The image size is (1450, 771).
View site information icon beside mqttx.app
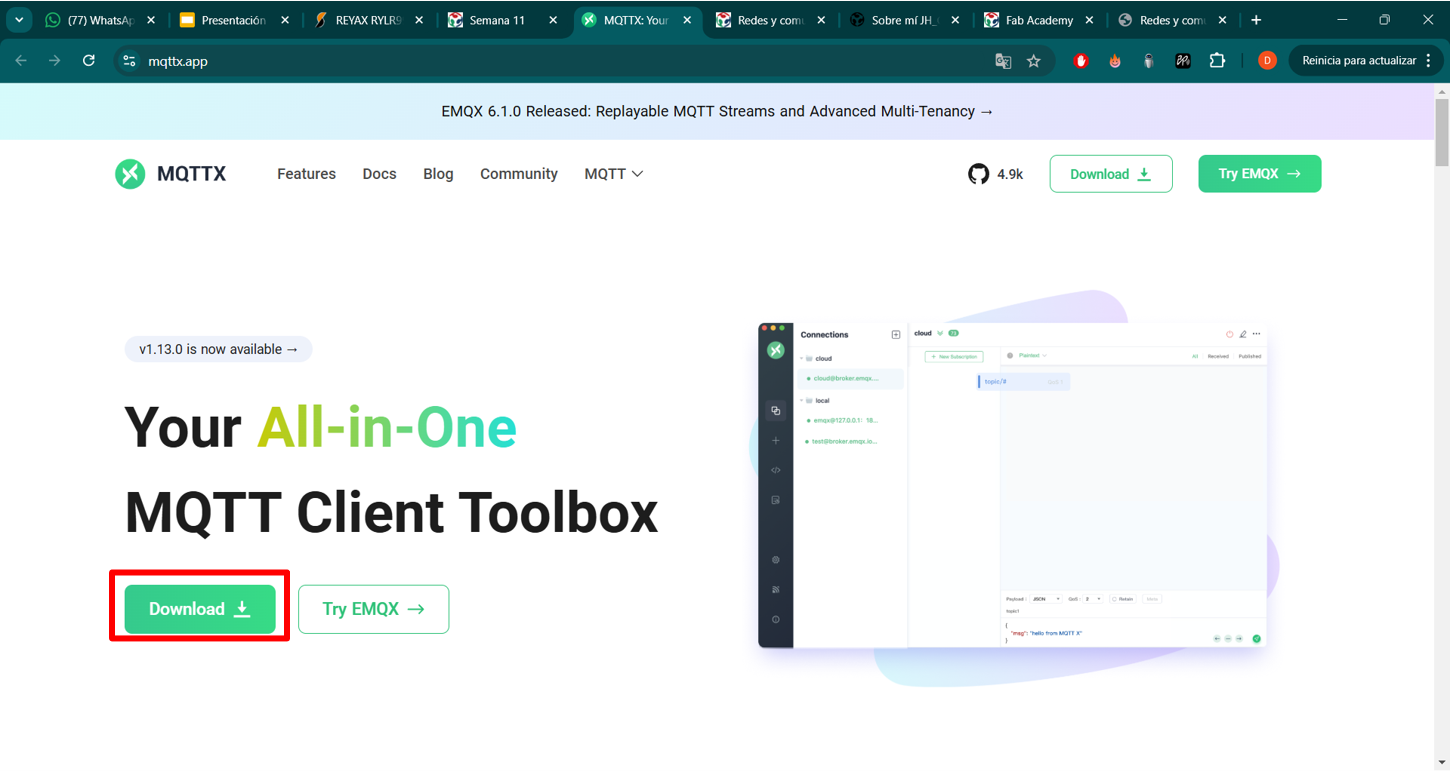[129, 61]
